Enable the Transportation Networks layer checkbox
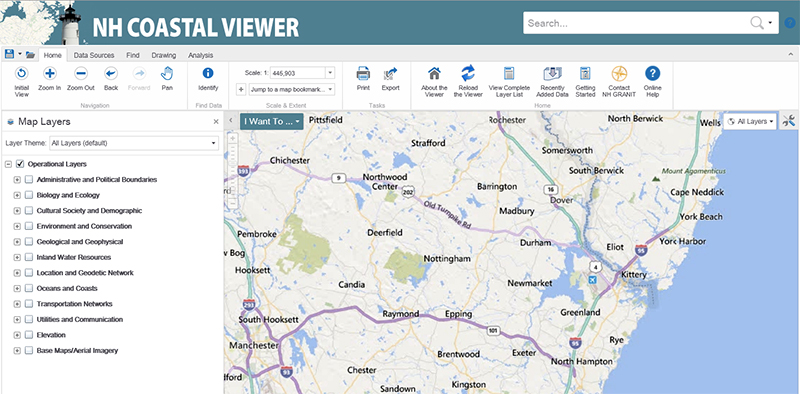The width and height of the screenshot is (800, 394). point(29,304)
